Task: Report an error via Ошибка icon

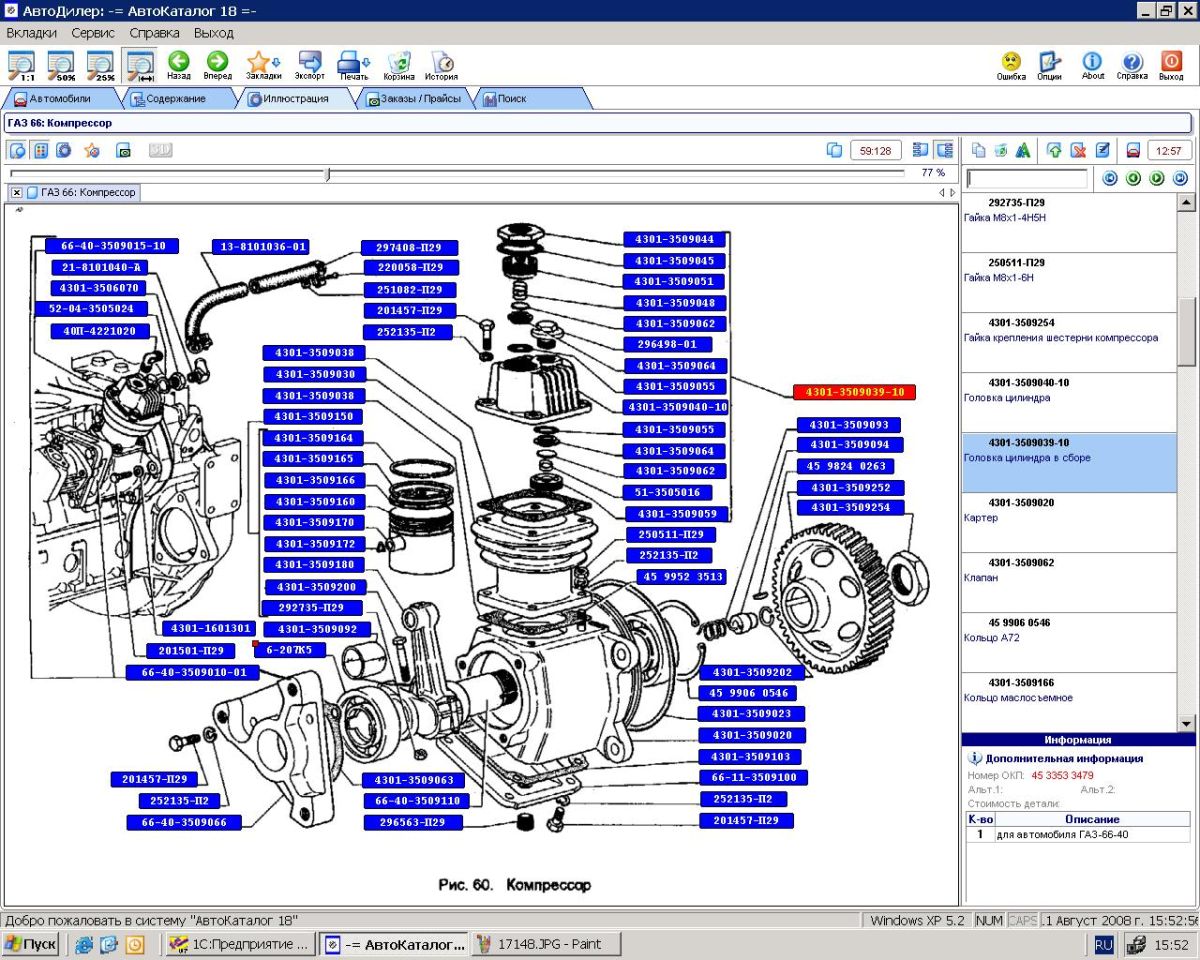Action: tap(1011, 65)
